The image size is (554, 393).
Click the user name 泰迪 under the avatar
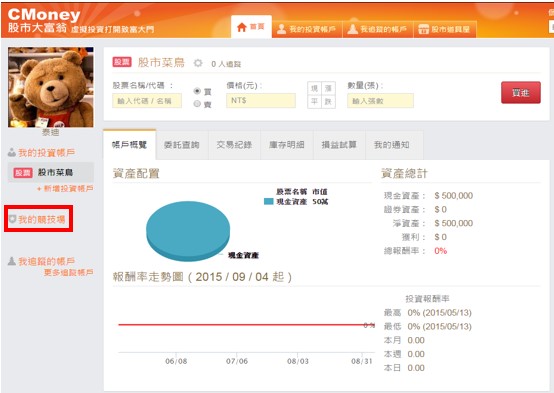(51, 133)
